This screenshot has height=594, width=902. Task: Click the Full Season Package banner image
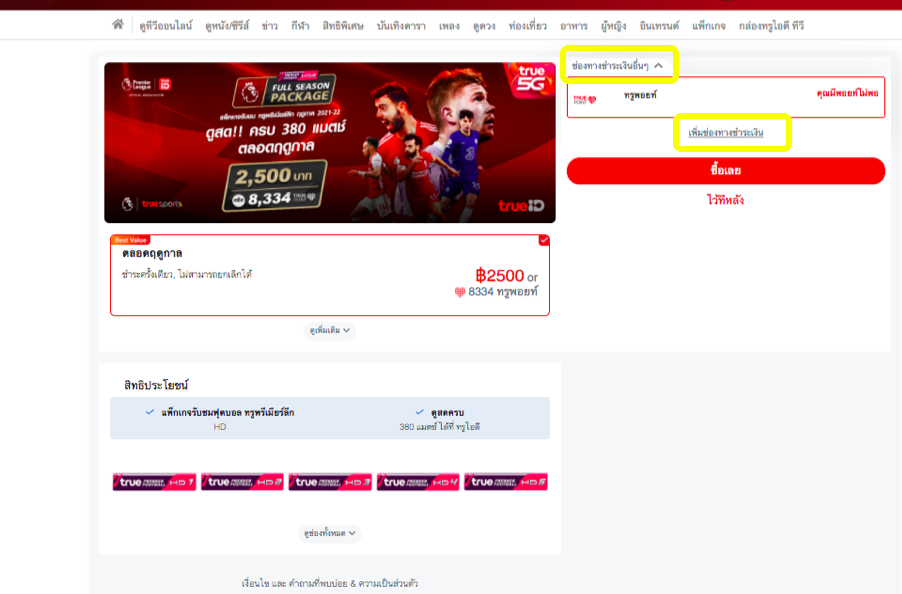[x=330, y=143]
